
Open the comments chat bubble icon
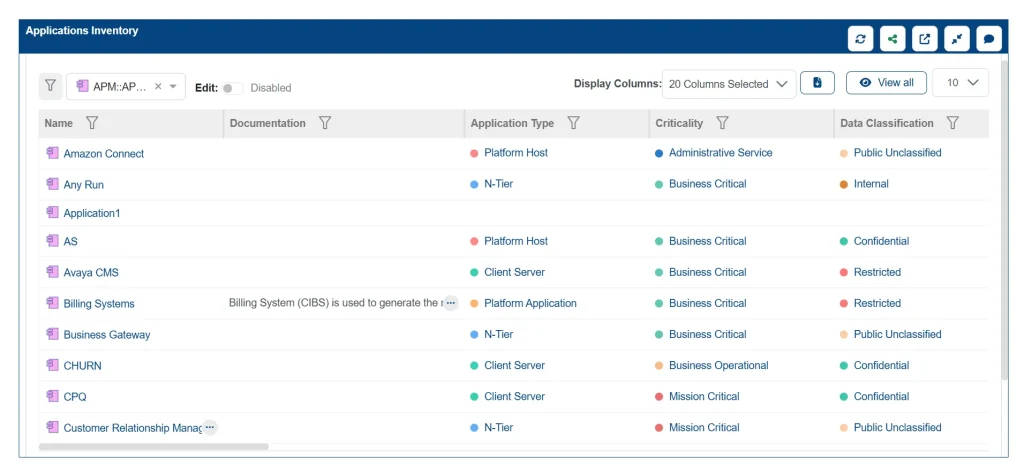(x=989, y=39)
